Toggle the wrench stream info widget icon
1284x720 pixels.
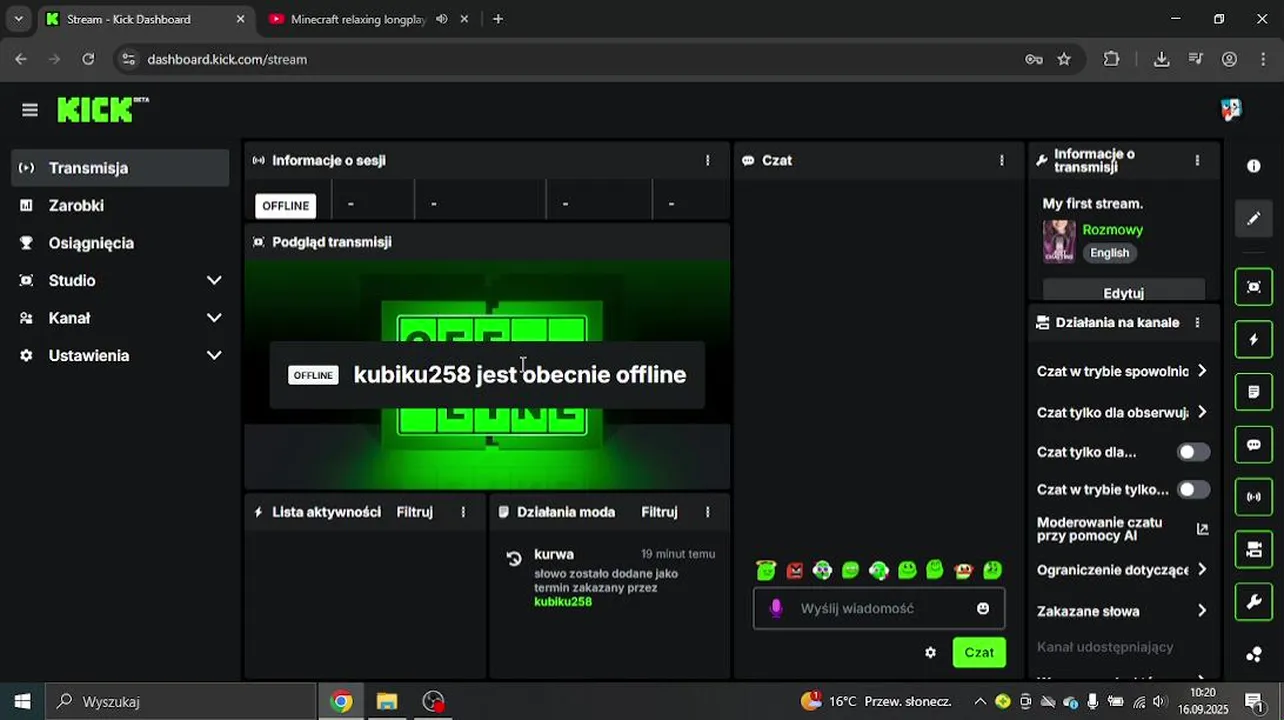(1254, 602)
